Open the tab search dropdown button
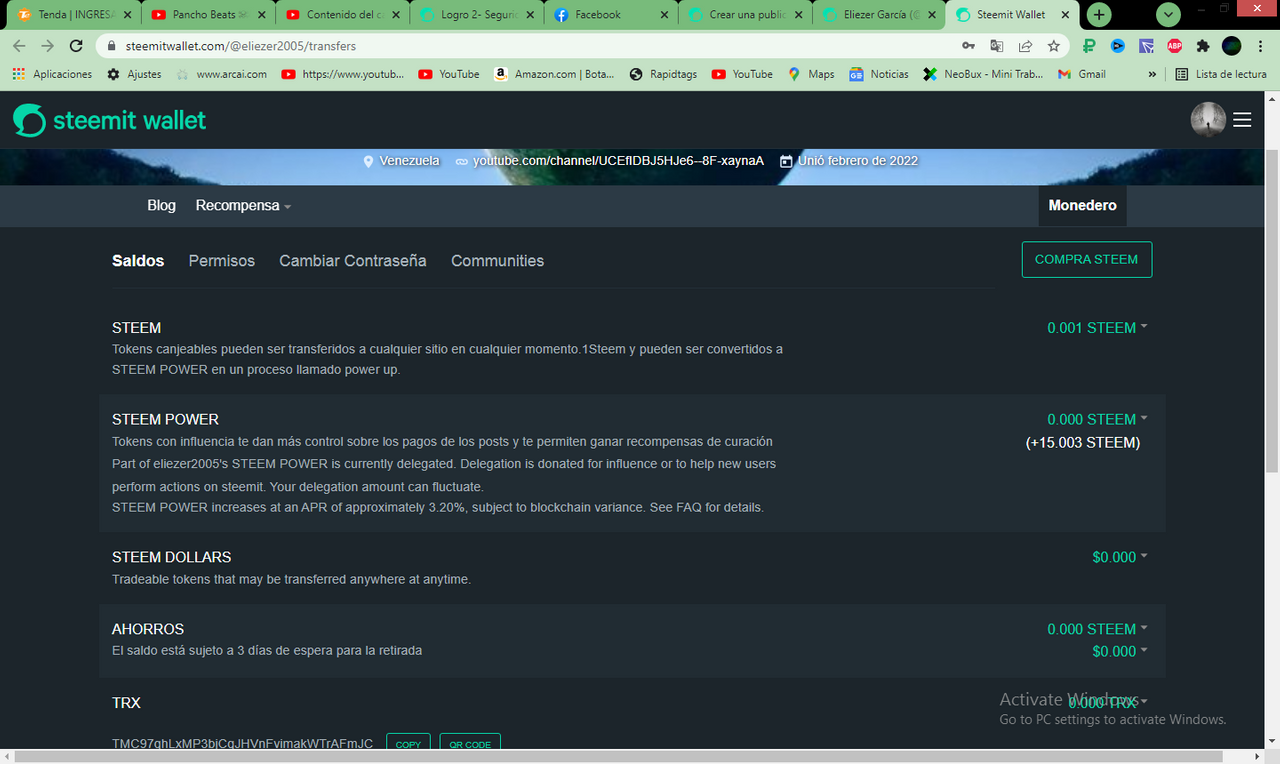Image resolution: width=1280 pixels, height=764 pixels. pyautogui.click(x=1168, y=15)
